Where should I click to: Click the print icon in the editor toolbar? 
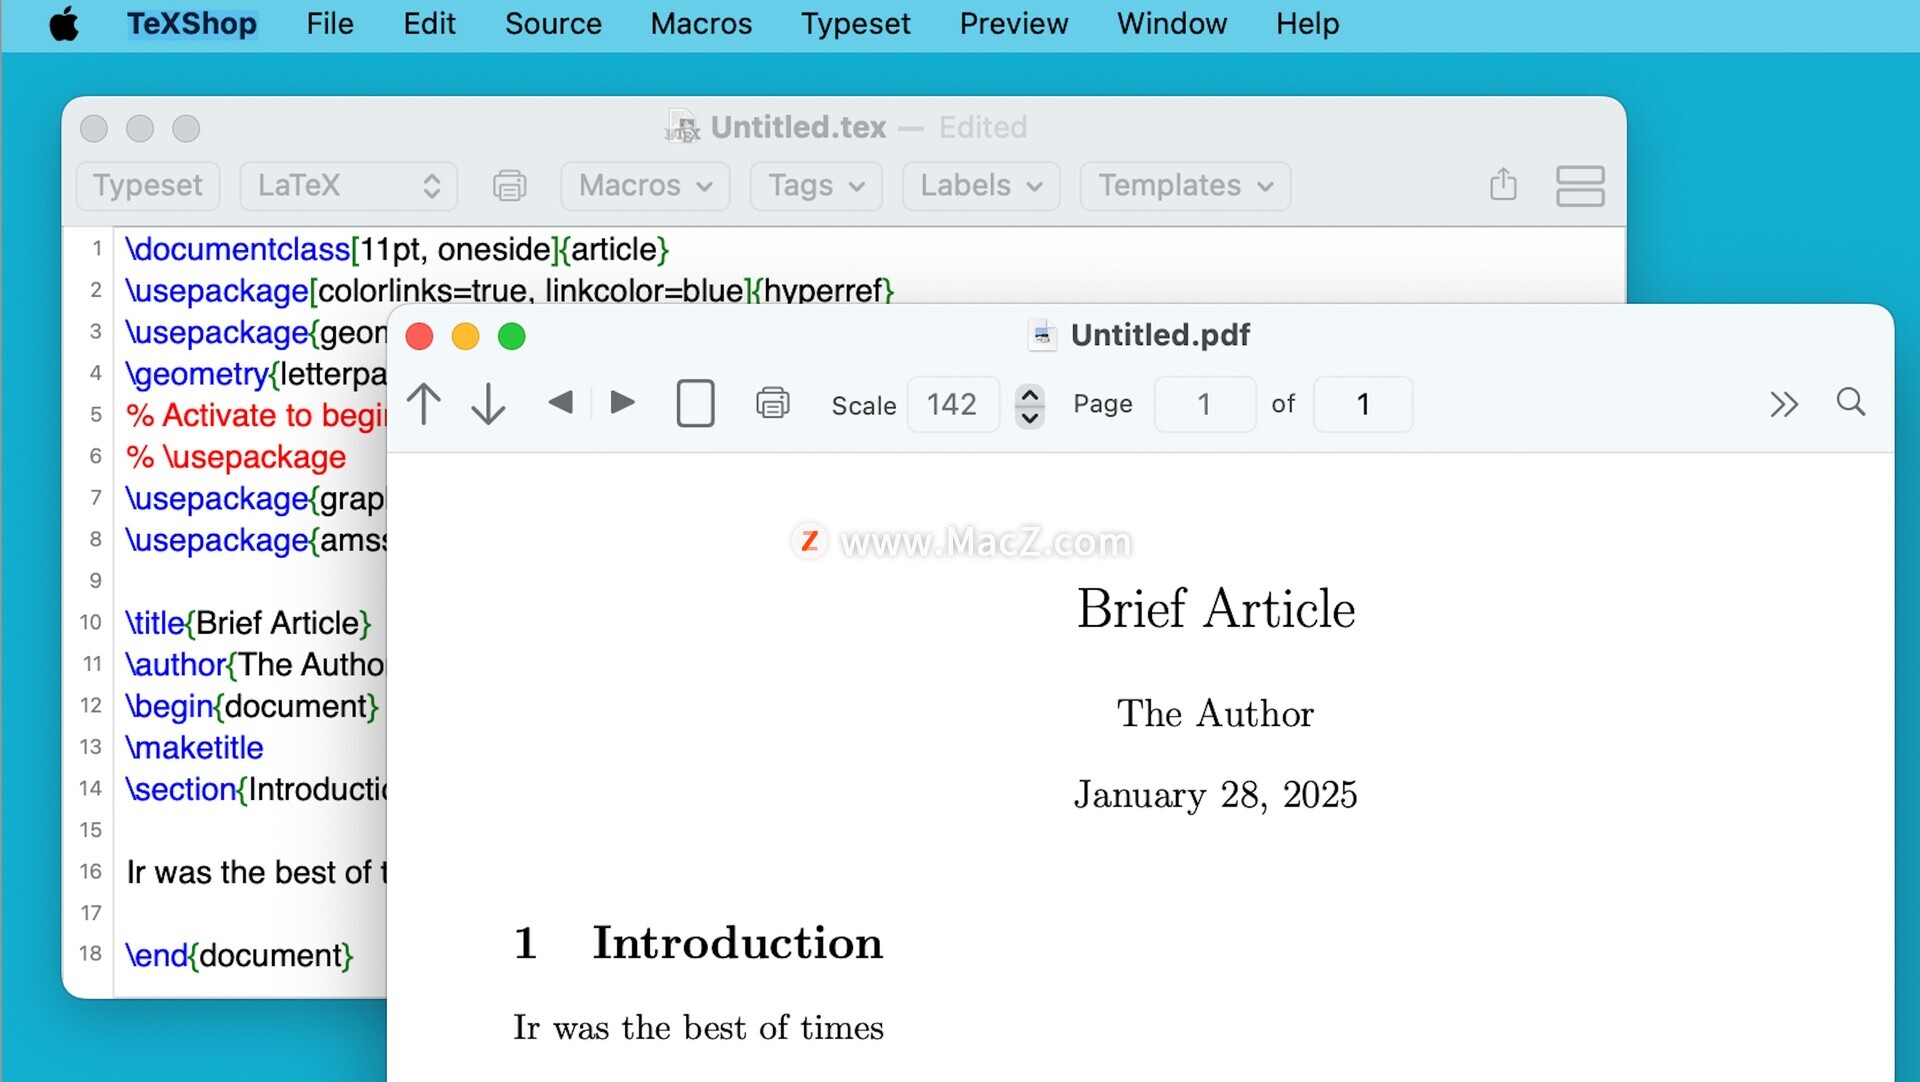coord(509,186)
